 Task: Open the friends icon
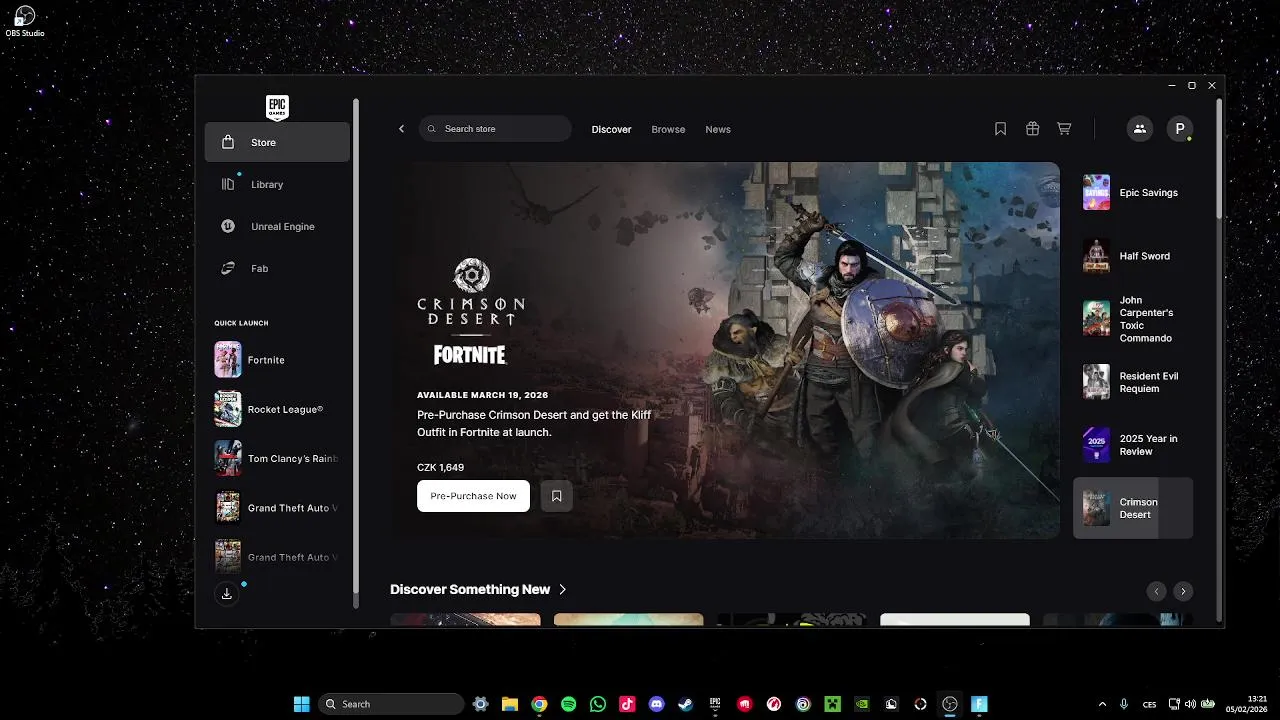coord(1139,129)
